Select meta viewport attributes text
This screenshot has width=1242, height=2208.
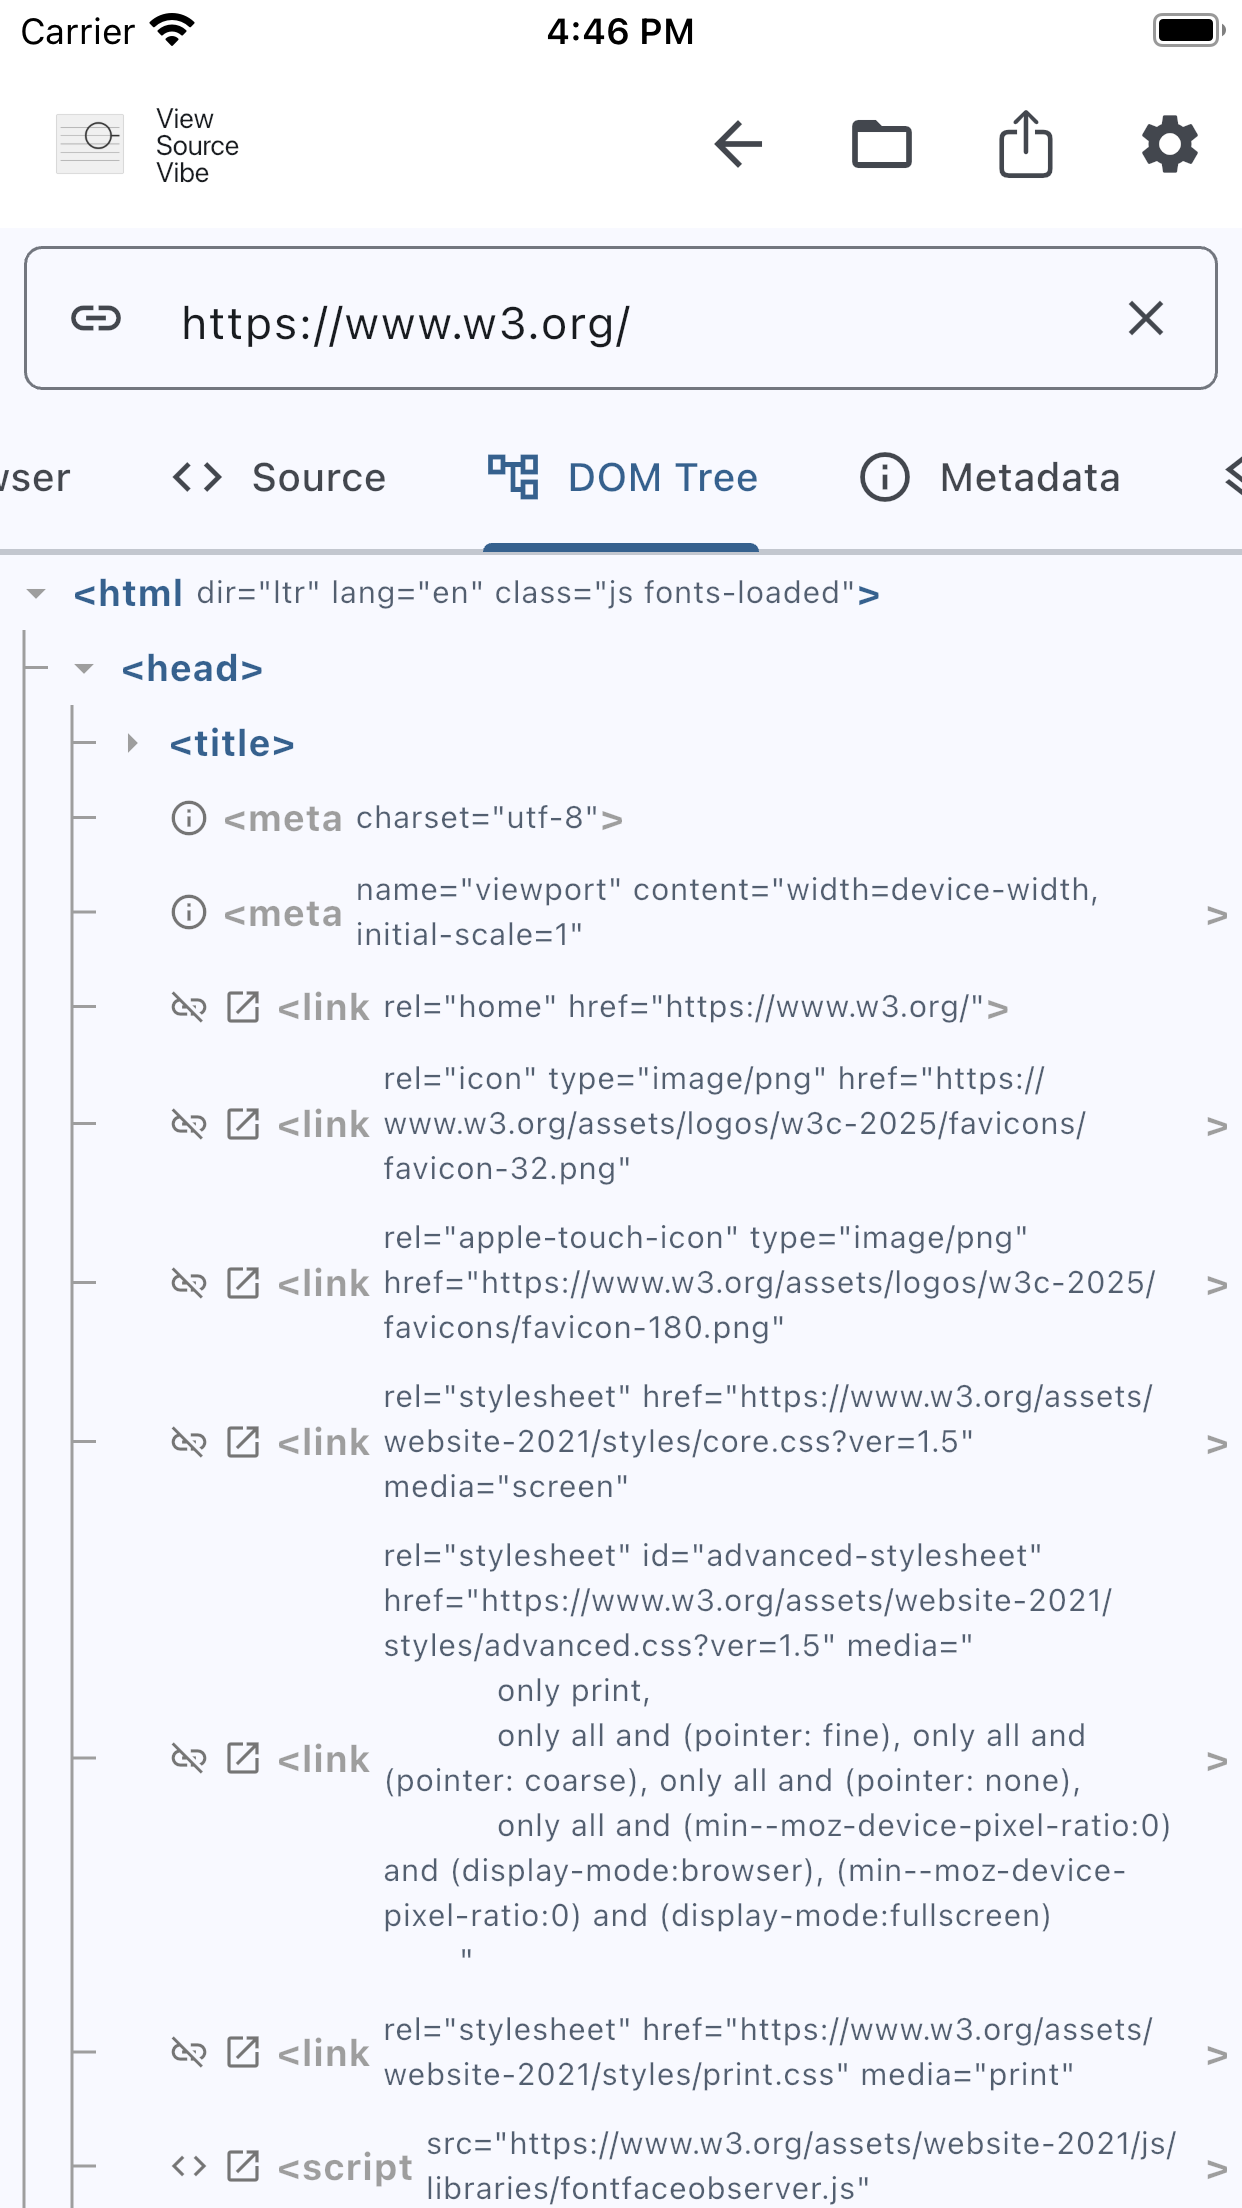pyautogui.click(x=727, y=912)
